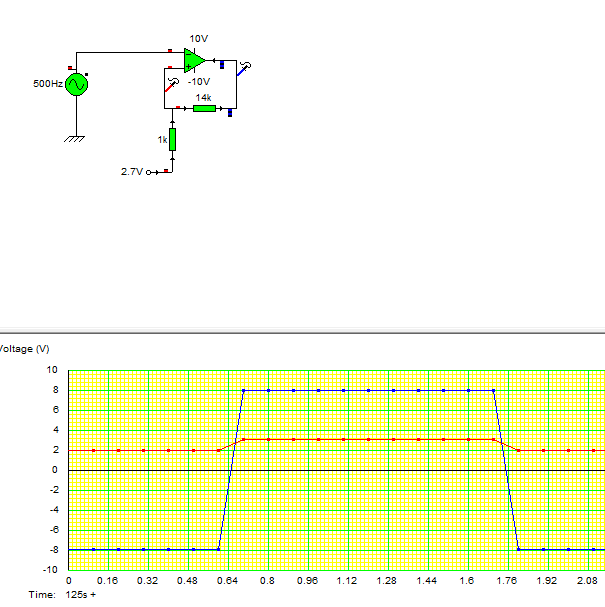The image size is (605, 607).
Task: Click the 0.64 time axis tick label
Action: tap(227, 581)
